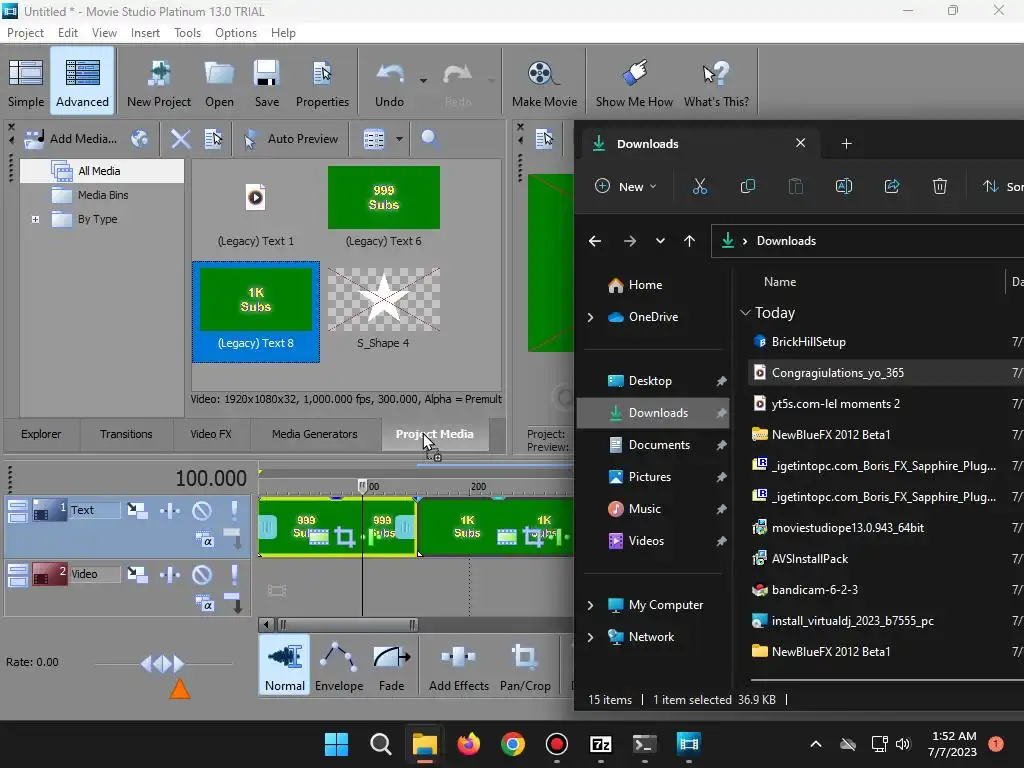Toggle Auto Preview in media panel

tap(291, 138)
